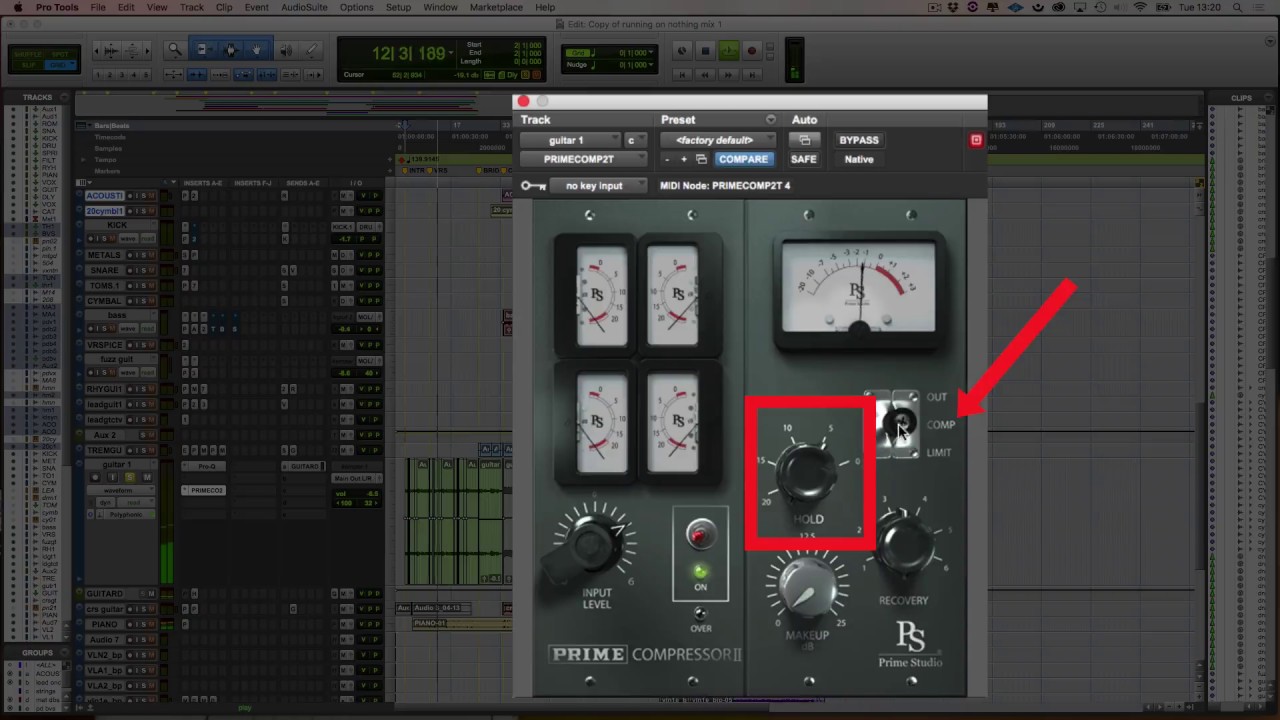1280x720 pixels.
Task: Open the factory default preset list
Action: [719, 140]
